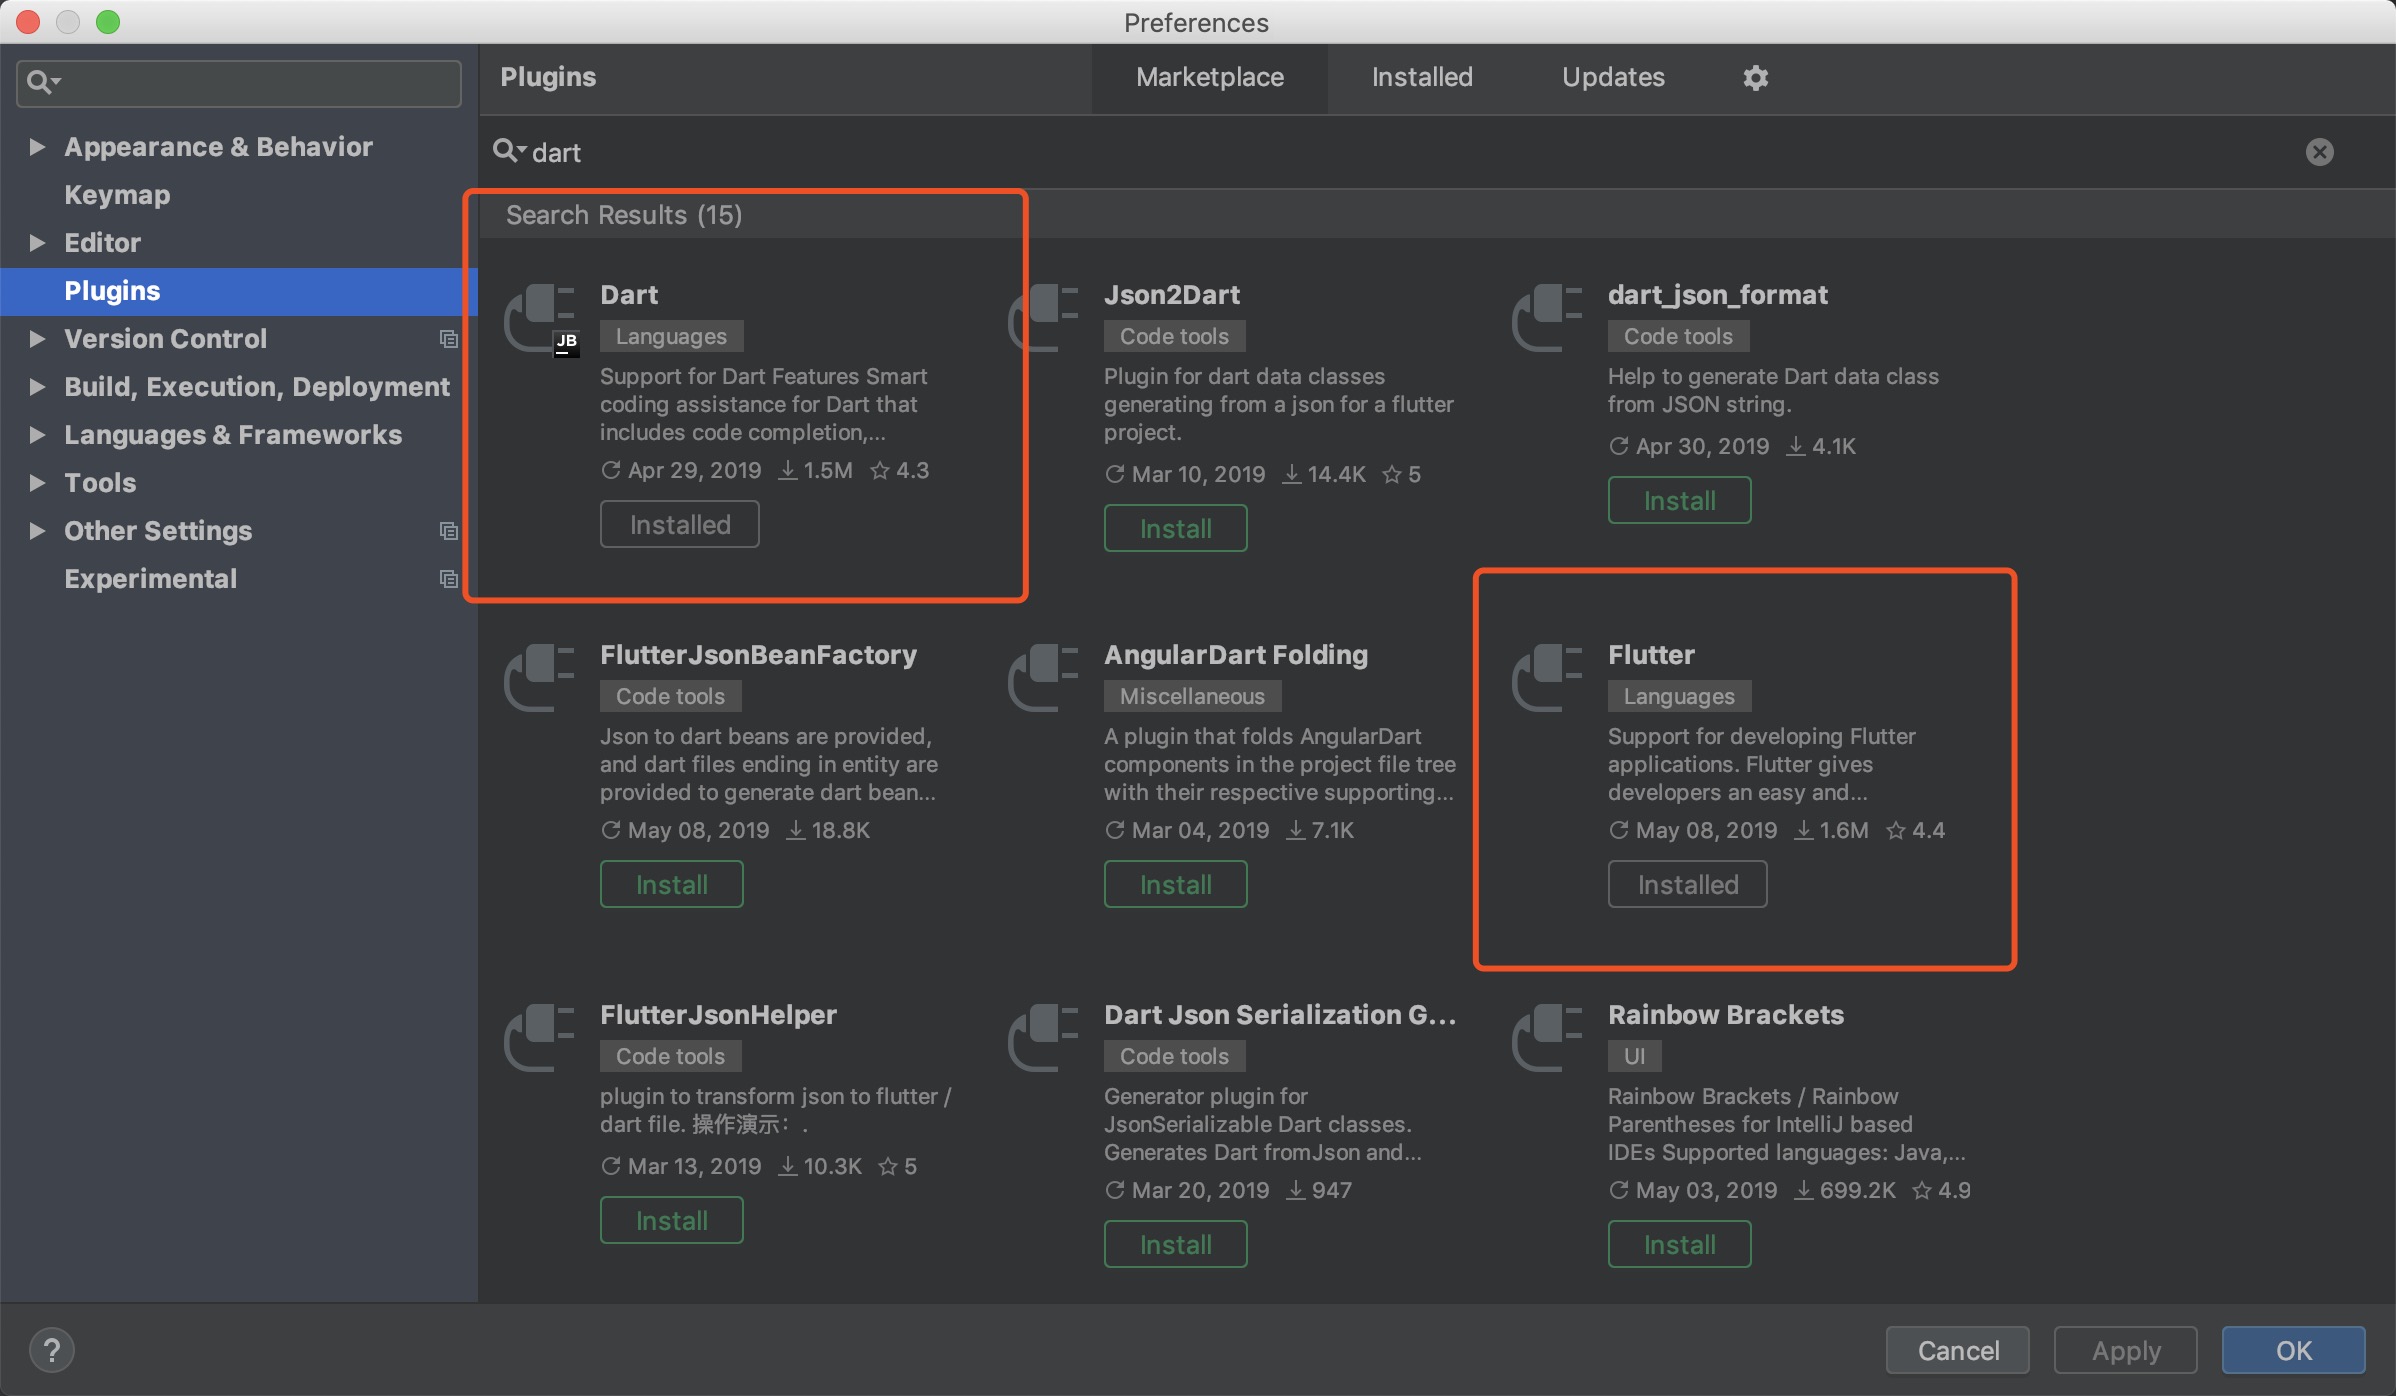Open the plugins gear settings icon
Screen dimensions: 2396x1396
click(x=1756, y=77)
